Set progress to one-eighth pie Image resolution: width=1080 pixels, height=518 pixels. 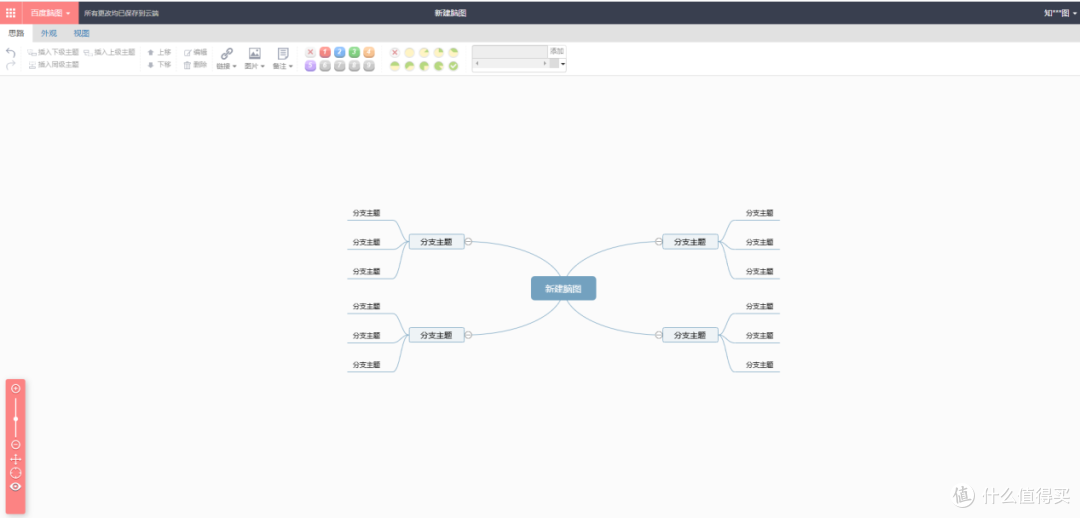click(x=424, y=52)
